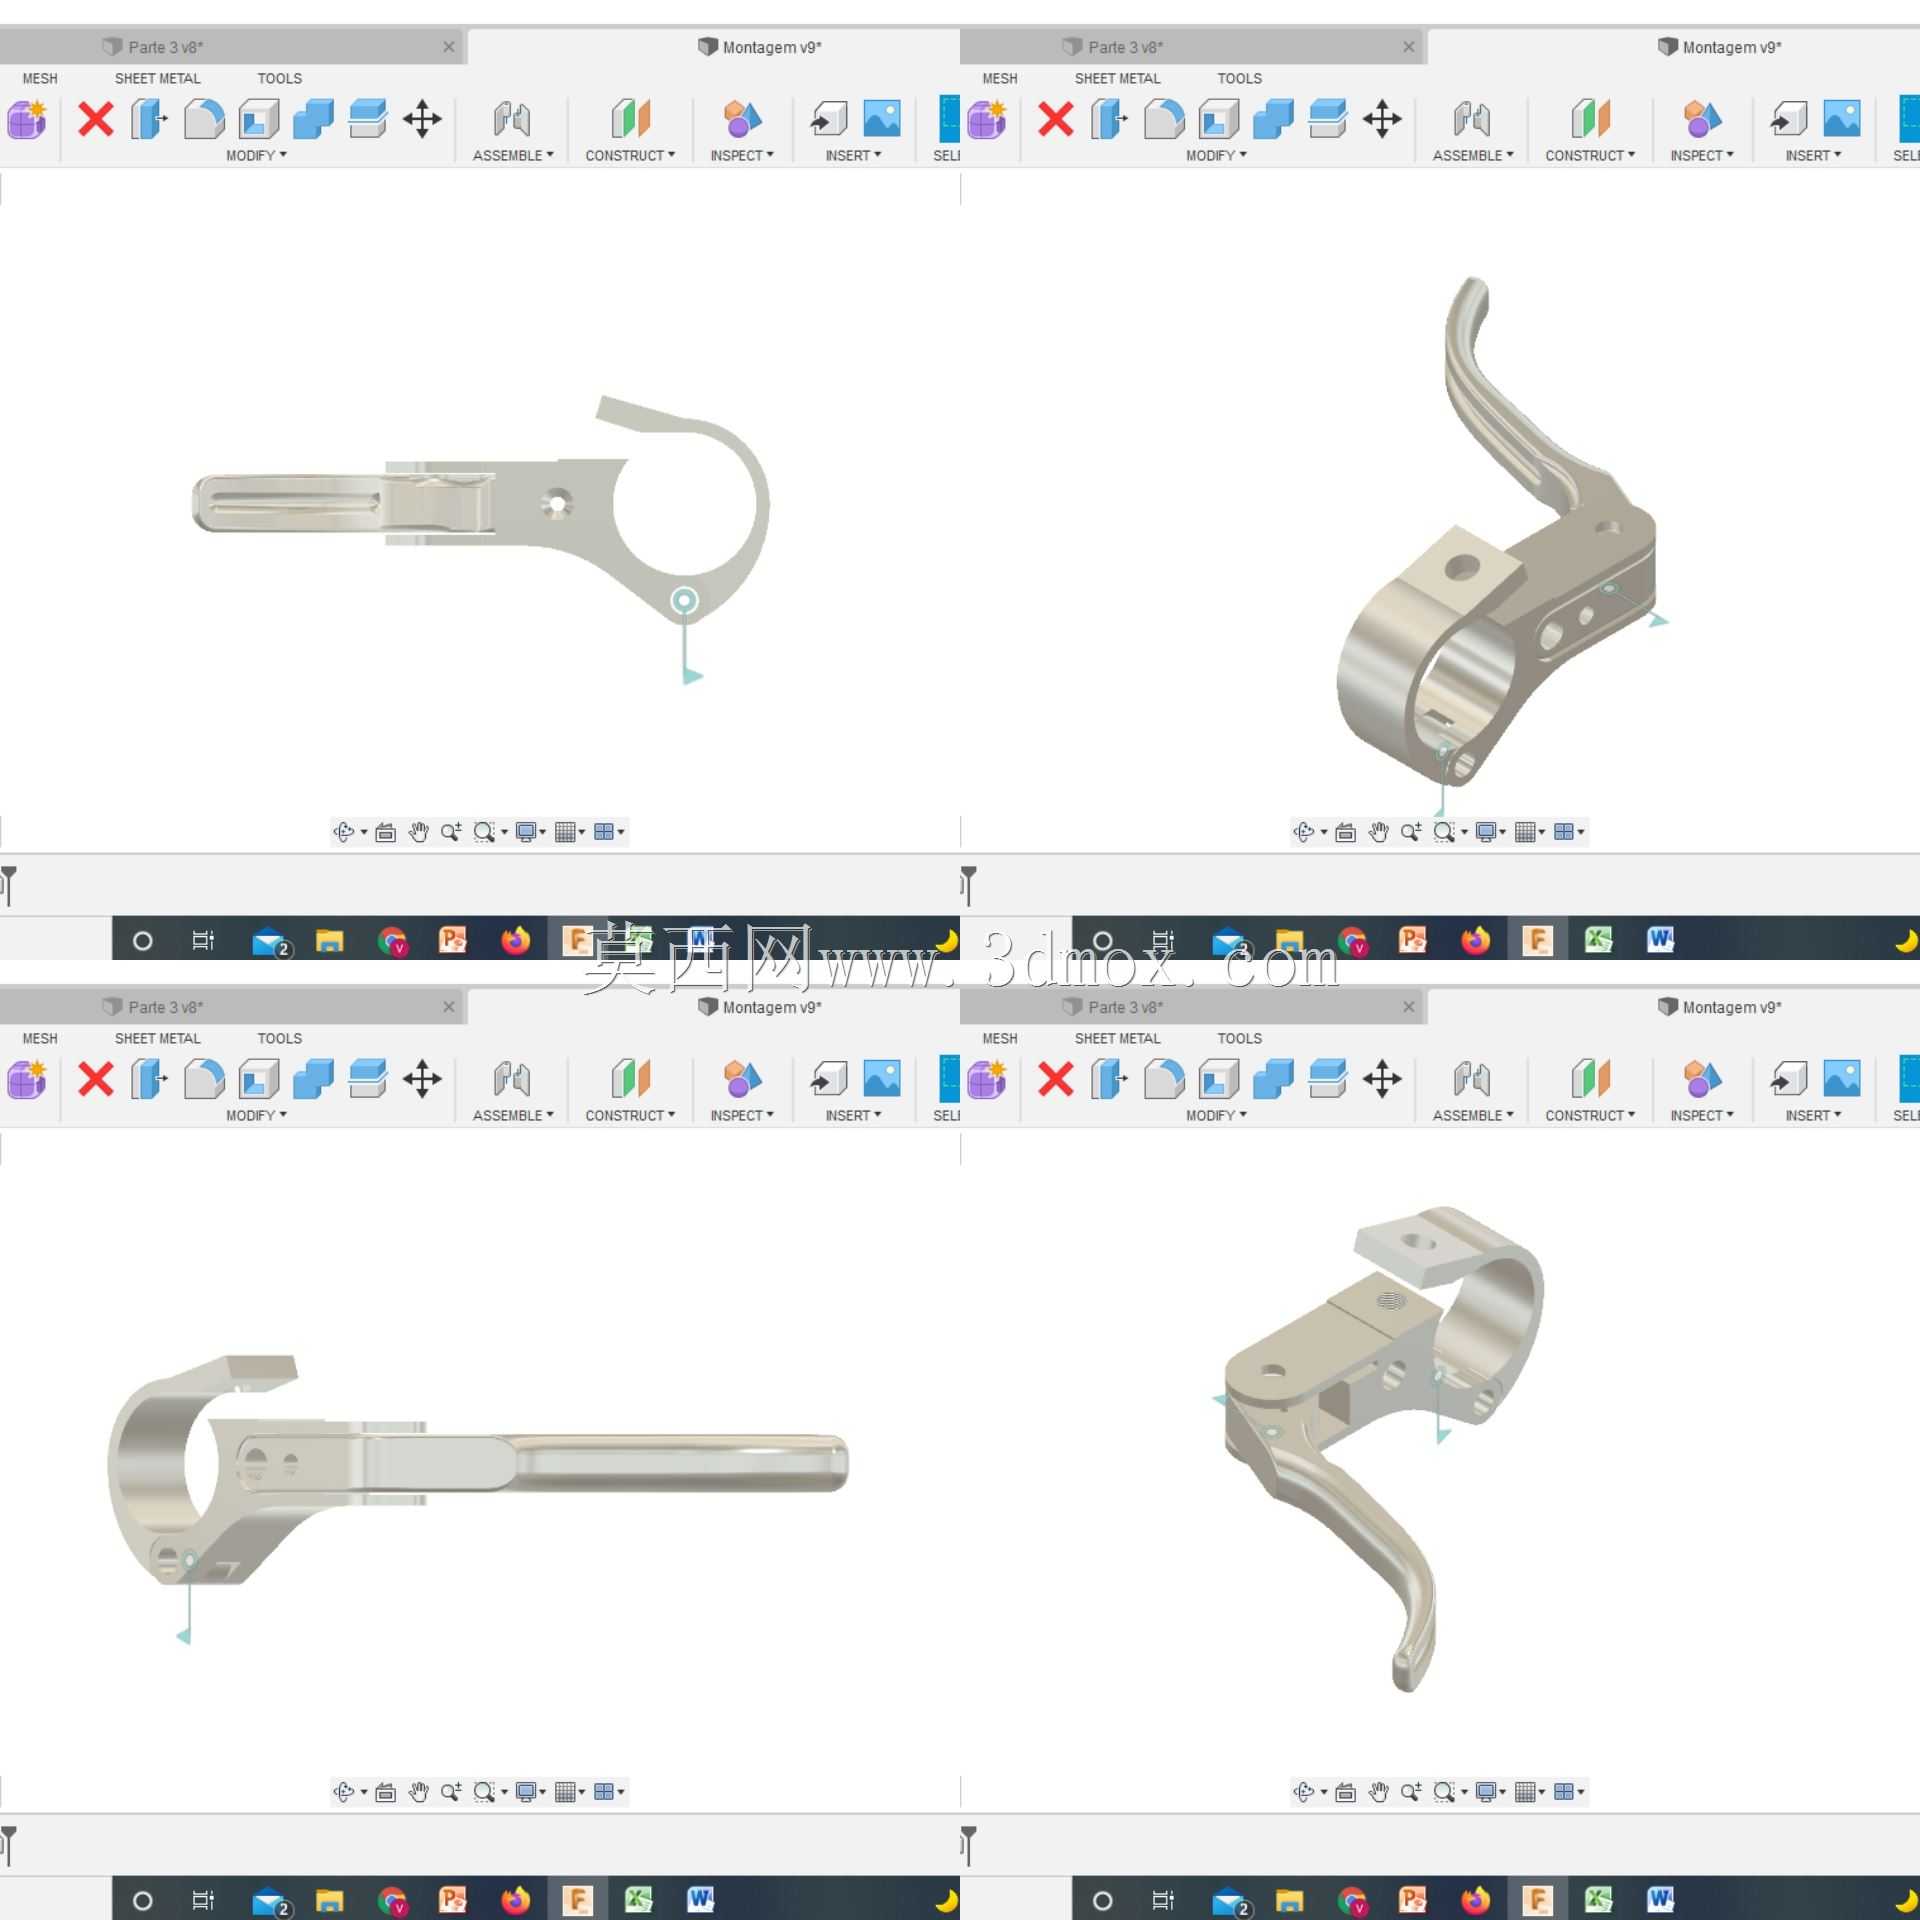
Task: Open MODIFY dropdown in top-right screenshot
Action: tap(1216, 155)
